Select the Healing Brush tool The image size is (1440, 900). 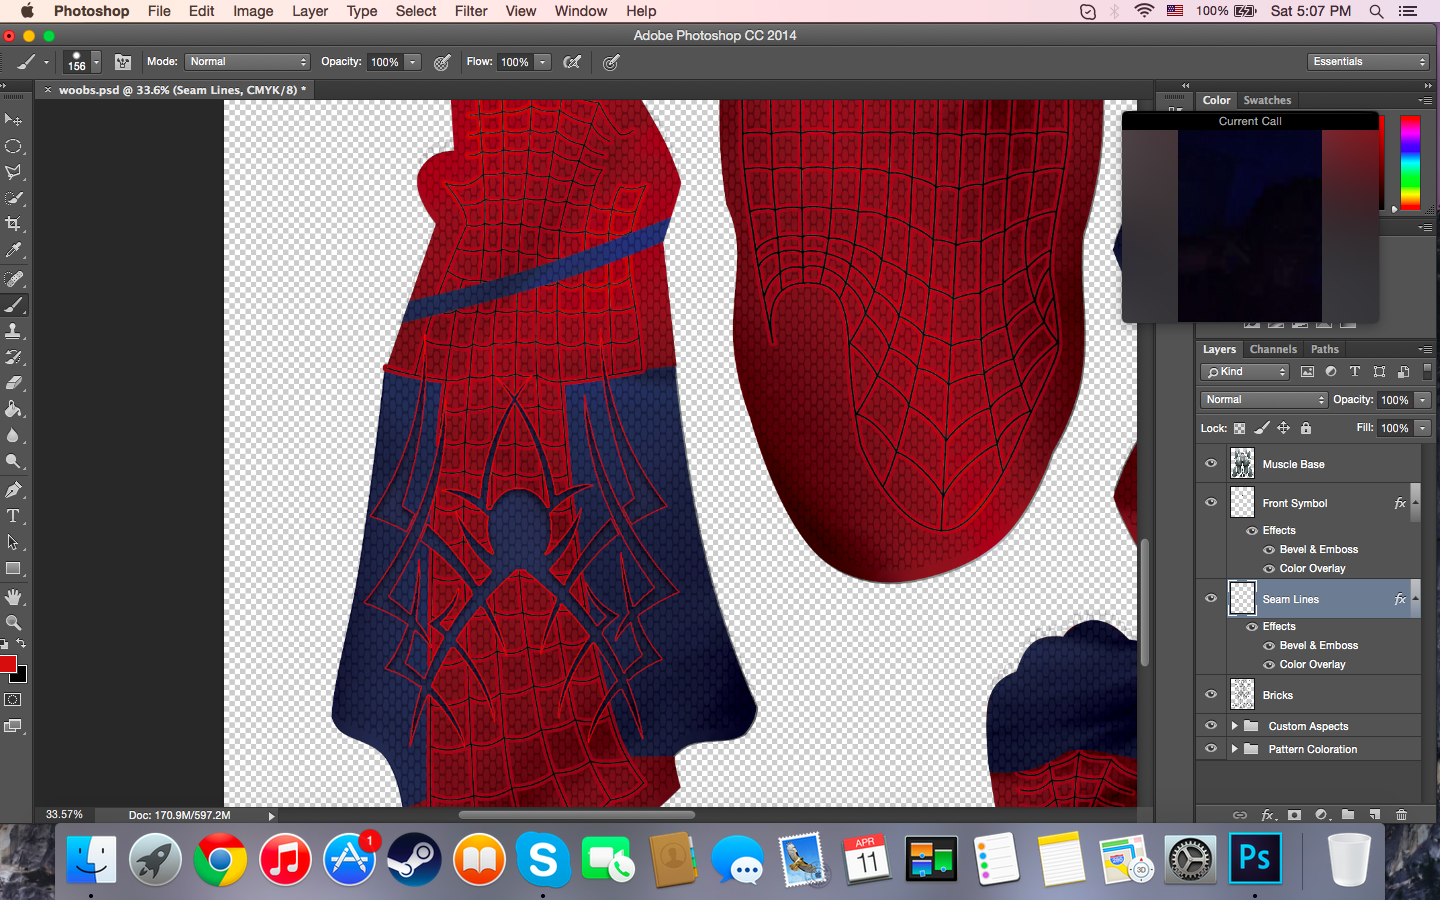(x=13, y=279)
